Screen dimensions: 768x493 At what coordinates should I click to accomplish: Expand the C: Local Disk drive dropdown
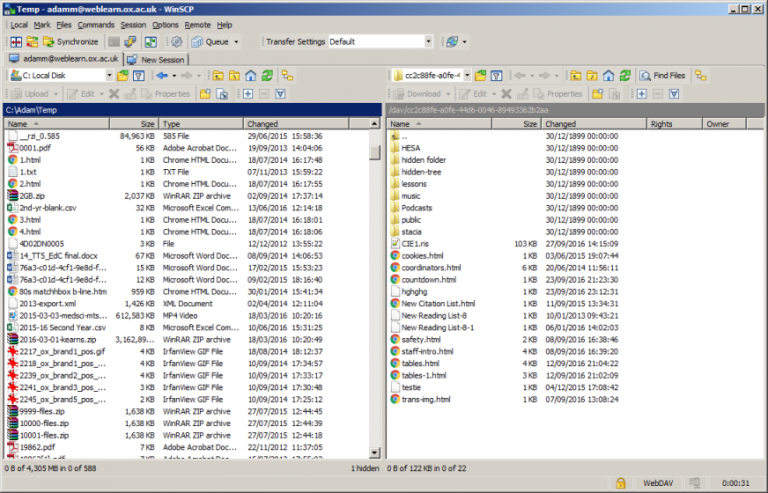[x=105, y=75]
